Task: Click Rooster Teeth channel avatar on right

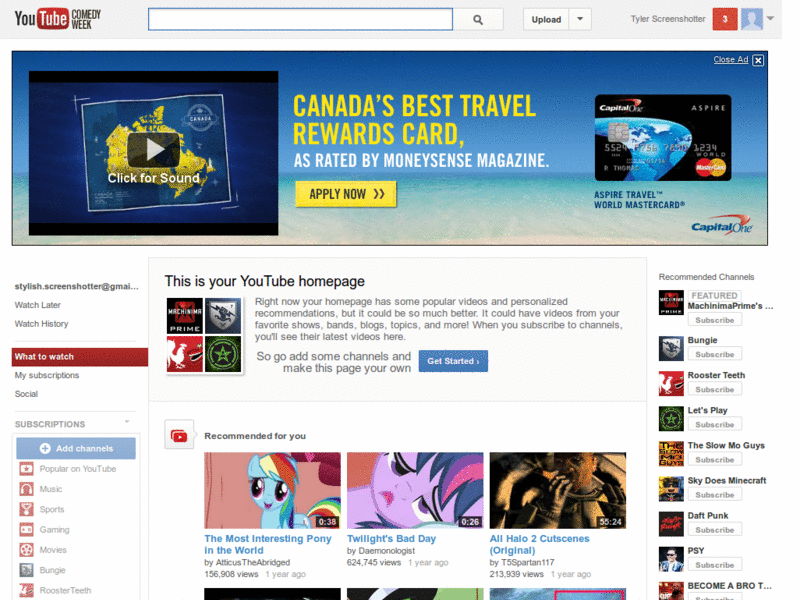Action: pyautogui.click(x=671, y=384)
